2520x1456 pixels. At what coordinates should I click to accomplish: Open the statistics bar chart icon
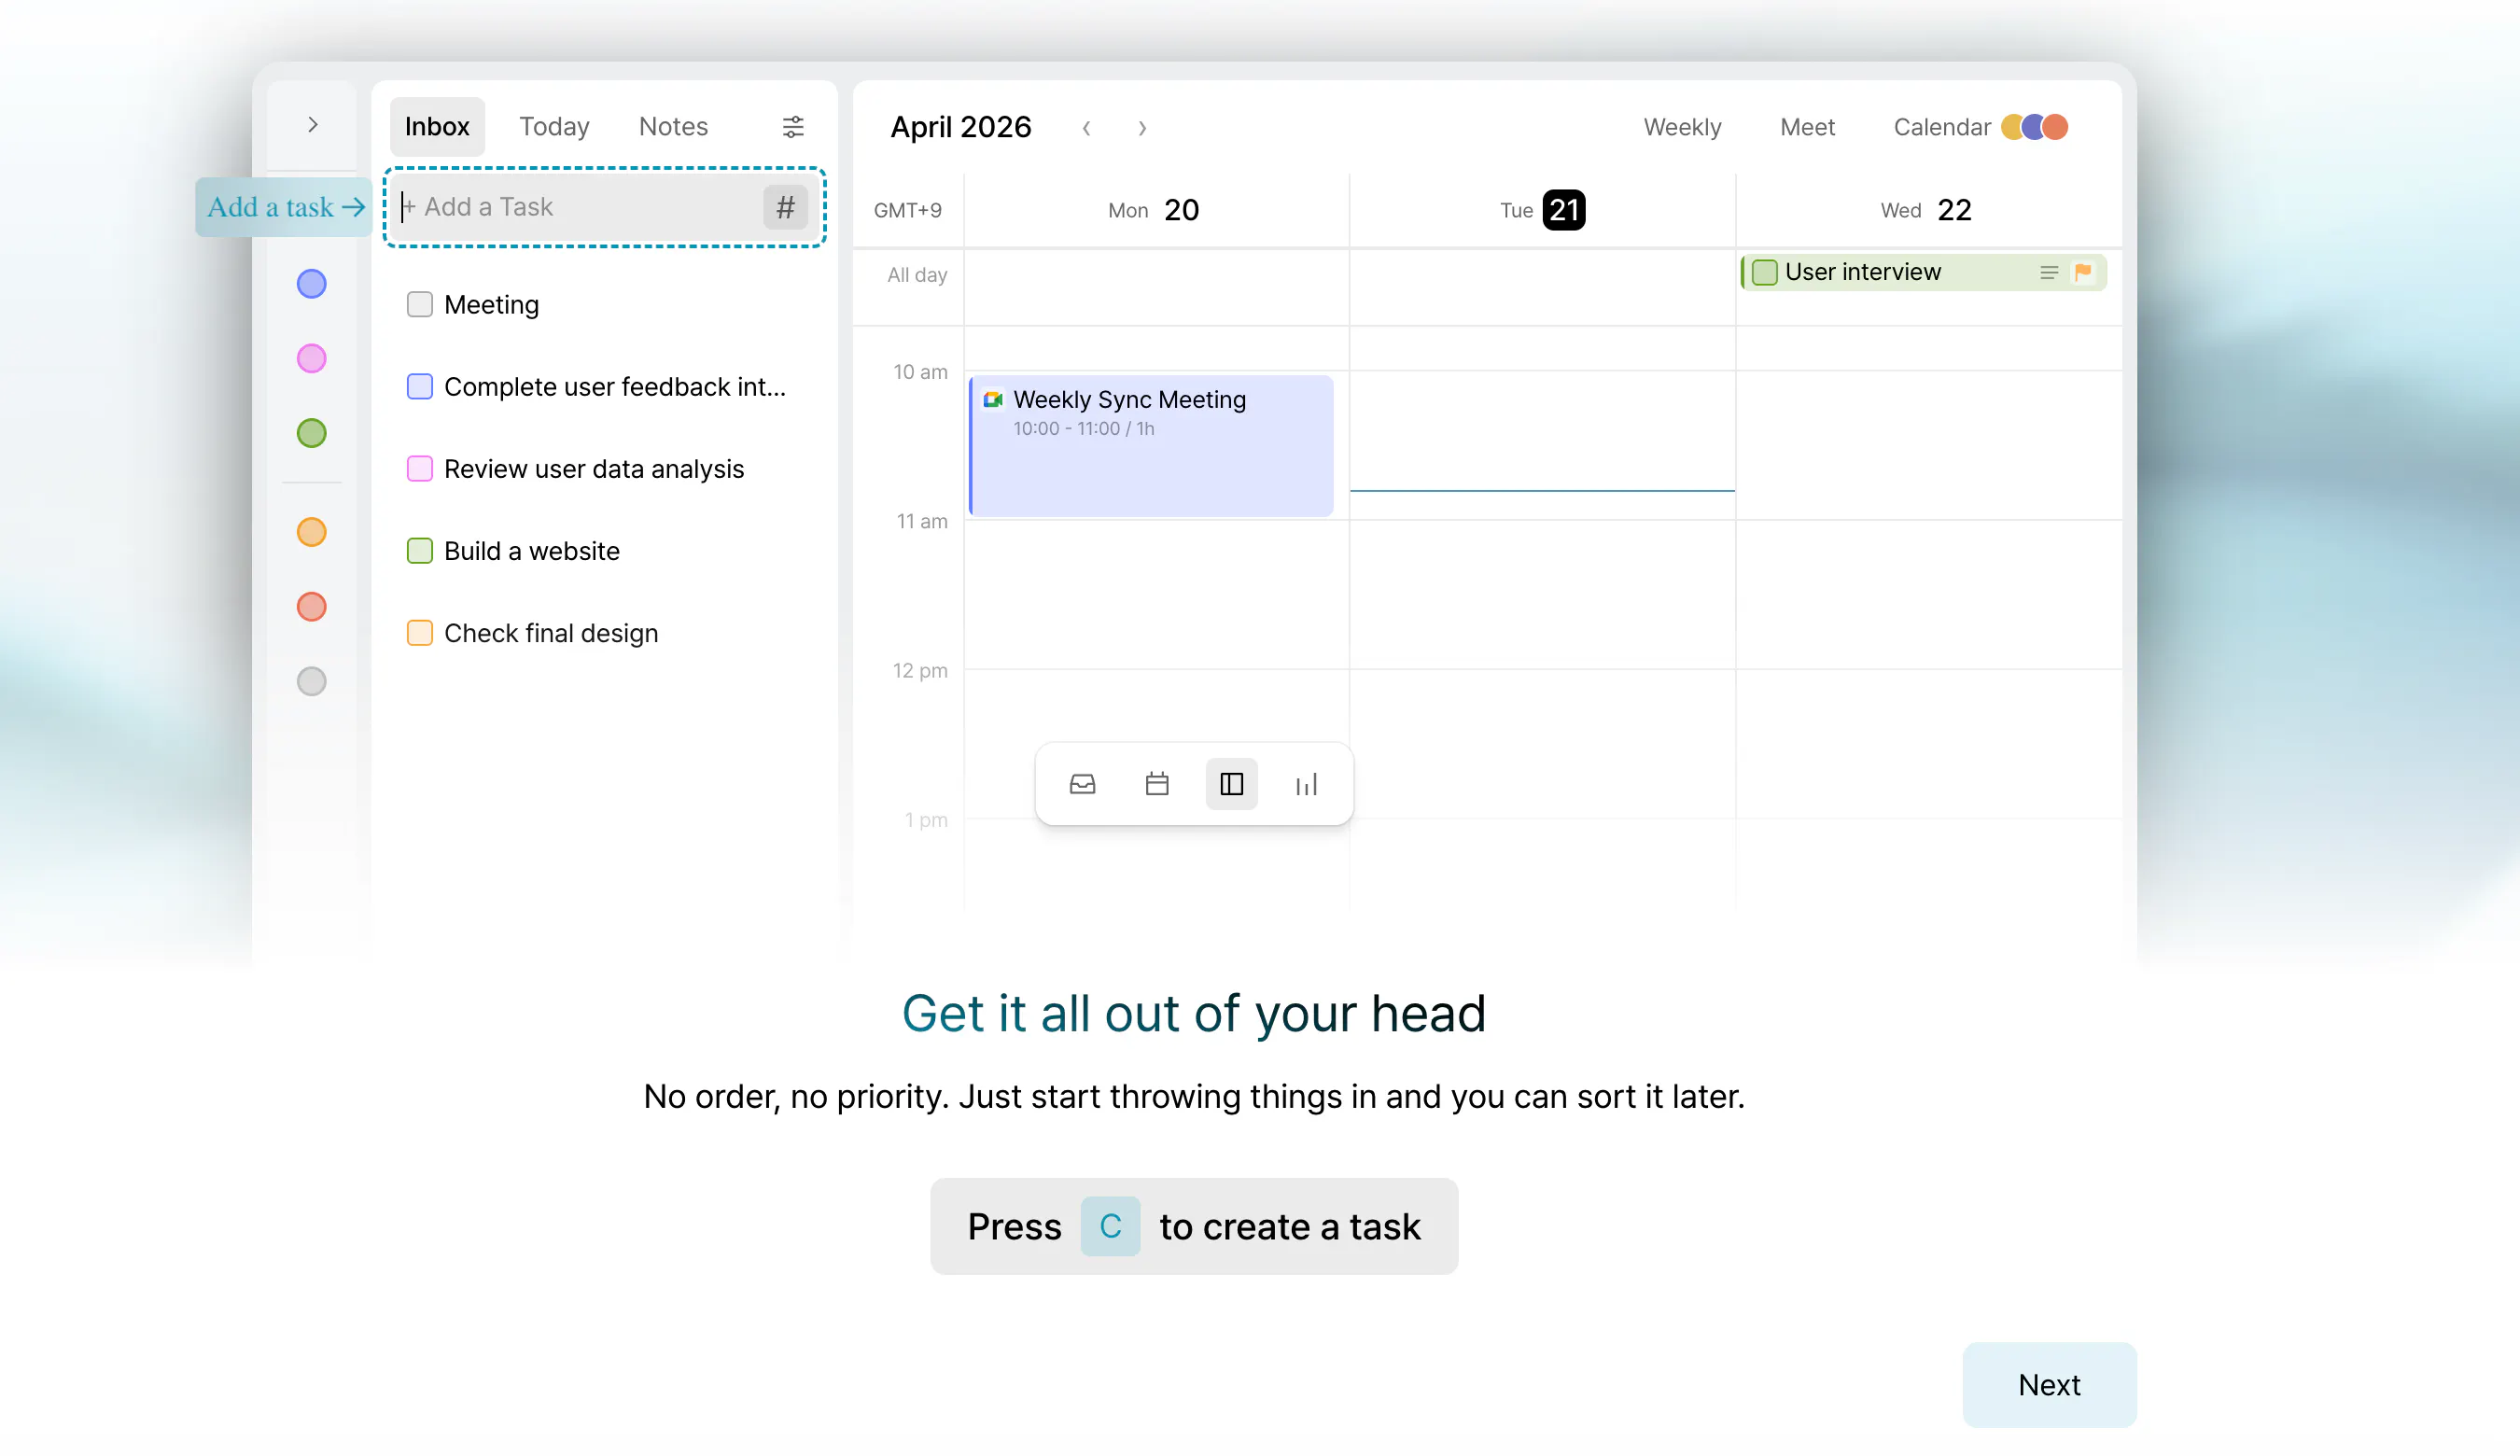(1306, 784)
